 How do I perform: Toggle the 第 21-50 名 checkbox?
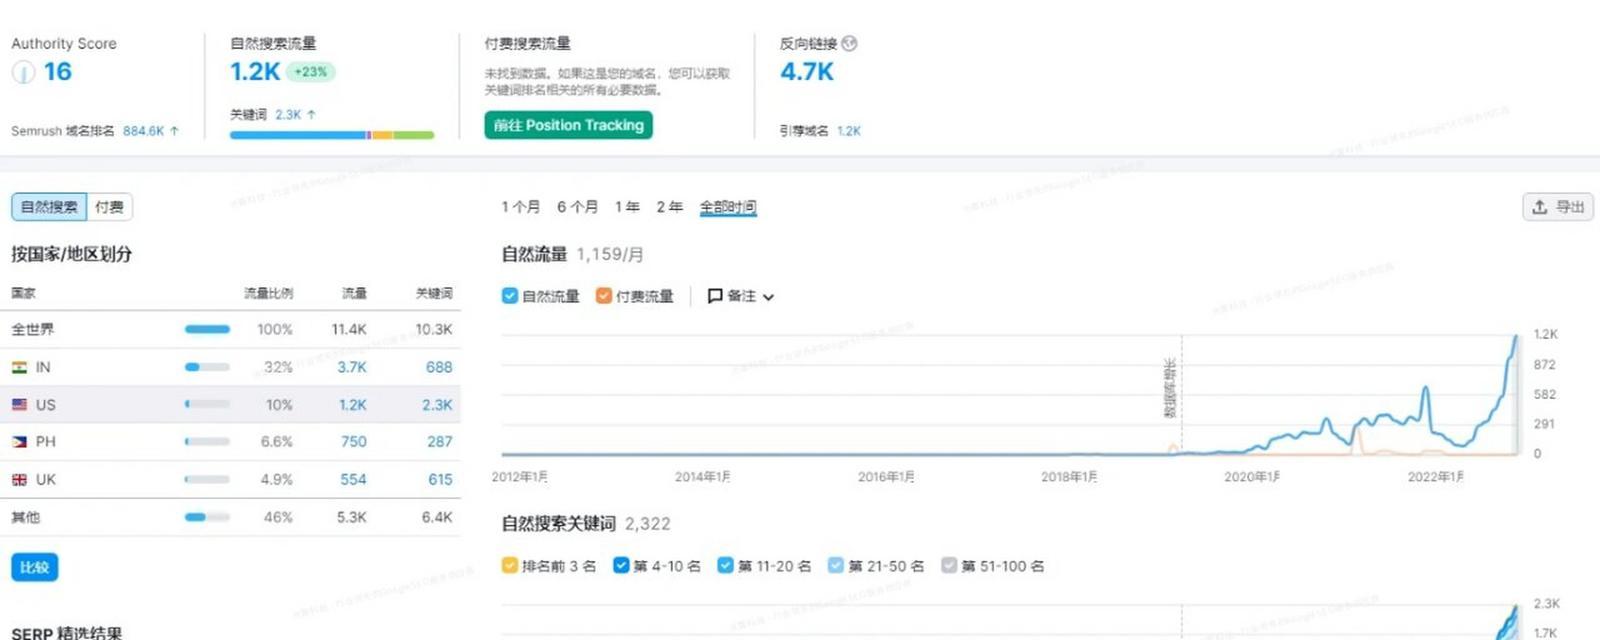point(836,566)
